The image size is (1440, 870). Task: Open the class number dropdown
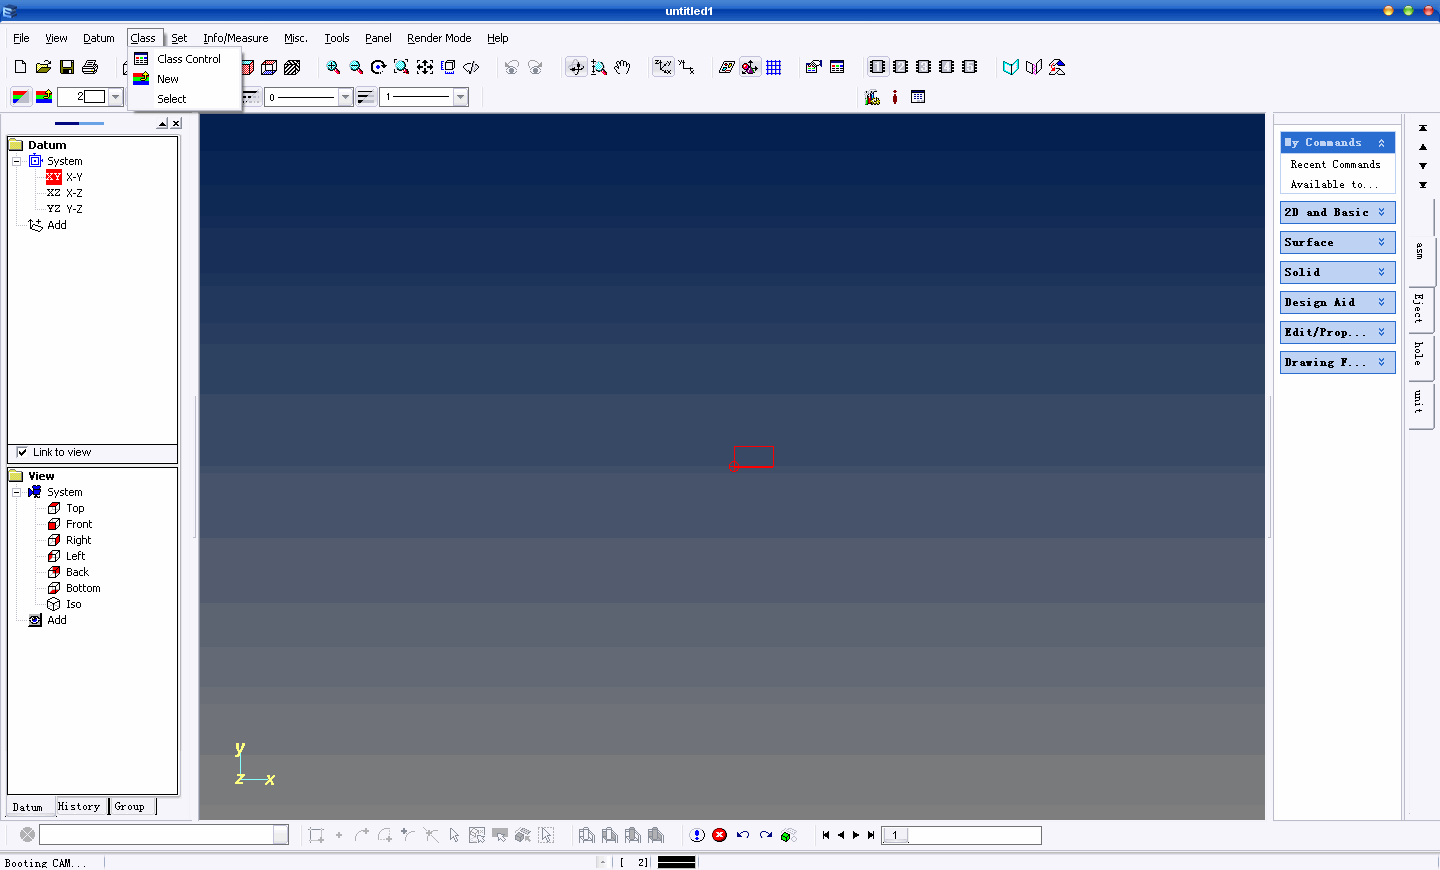click(x=116, y=97)
